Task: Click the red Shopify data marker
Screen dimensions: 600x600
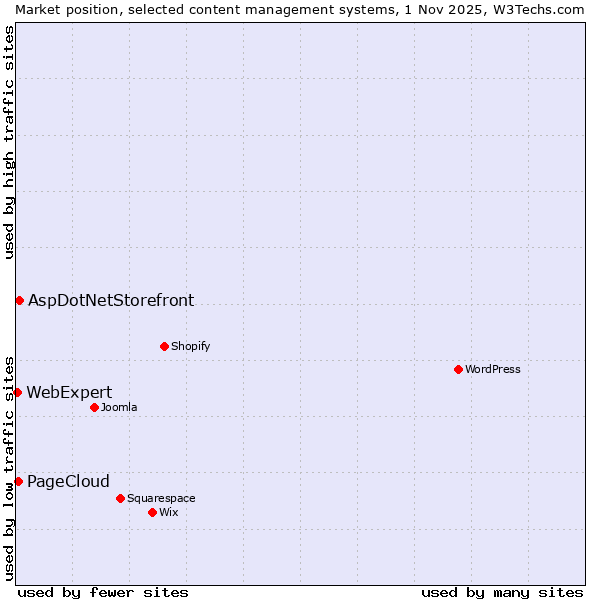Action: (164, 346)
